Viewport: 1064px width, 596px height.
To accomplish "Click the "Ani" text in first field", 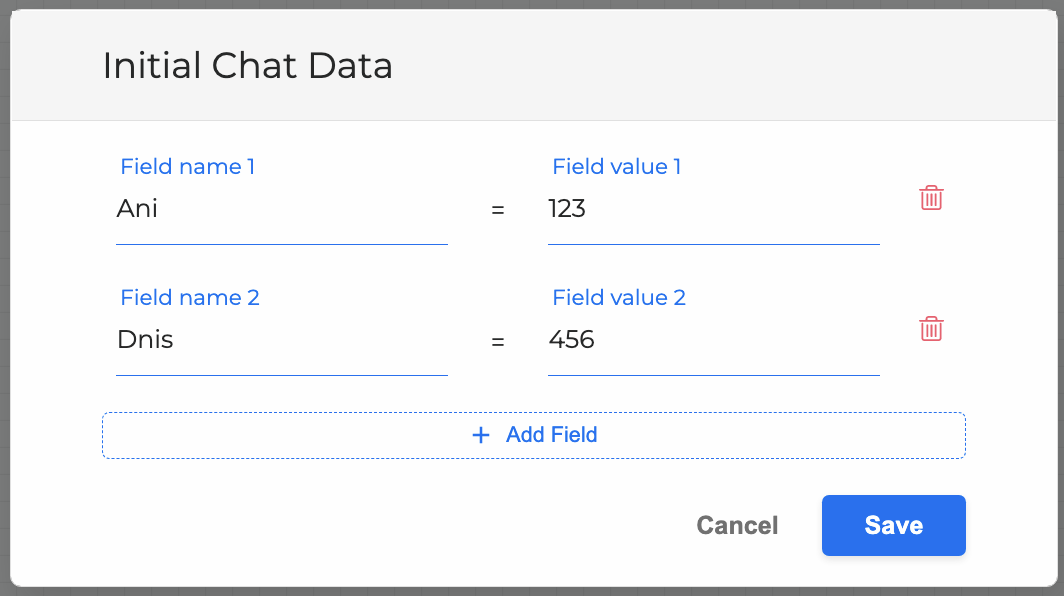I will (x=137, y=209).
